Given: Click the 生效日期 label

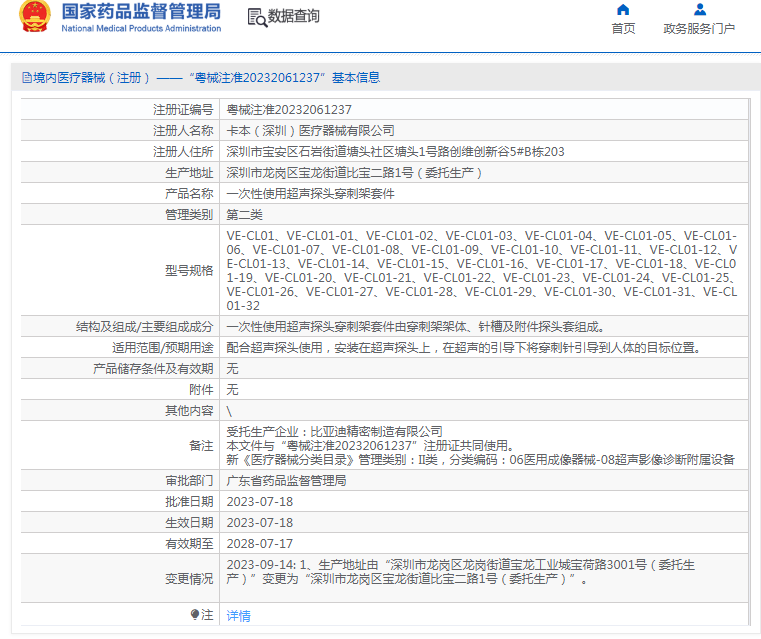Looking at the screenshot, I should pos(189,523).
